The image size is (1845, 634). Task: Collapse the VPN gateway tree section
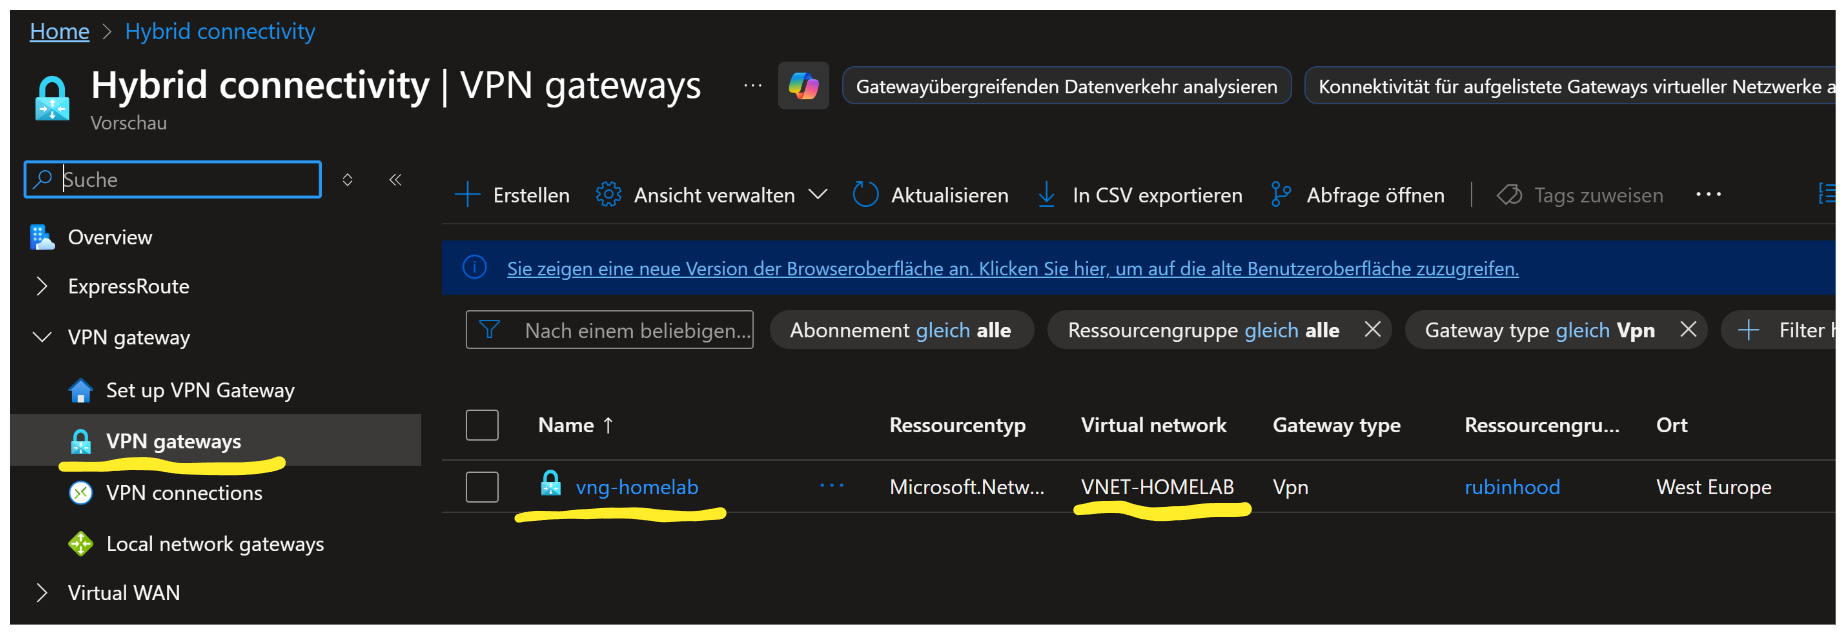[x=42, y=338]
